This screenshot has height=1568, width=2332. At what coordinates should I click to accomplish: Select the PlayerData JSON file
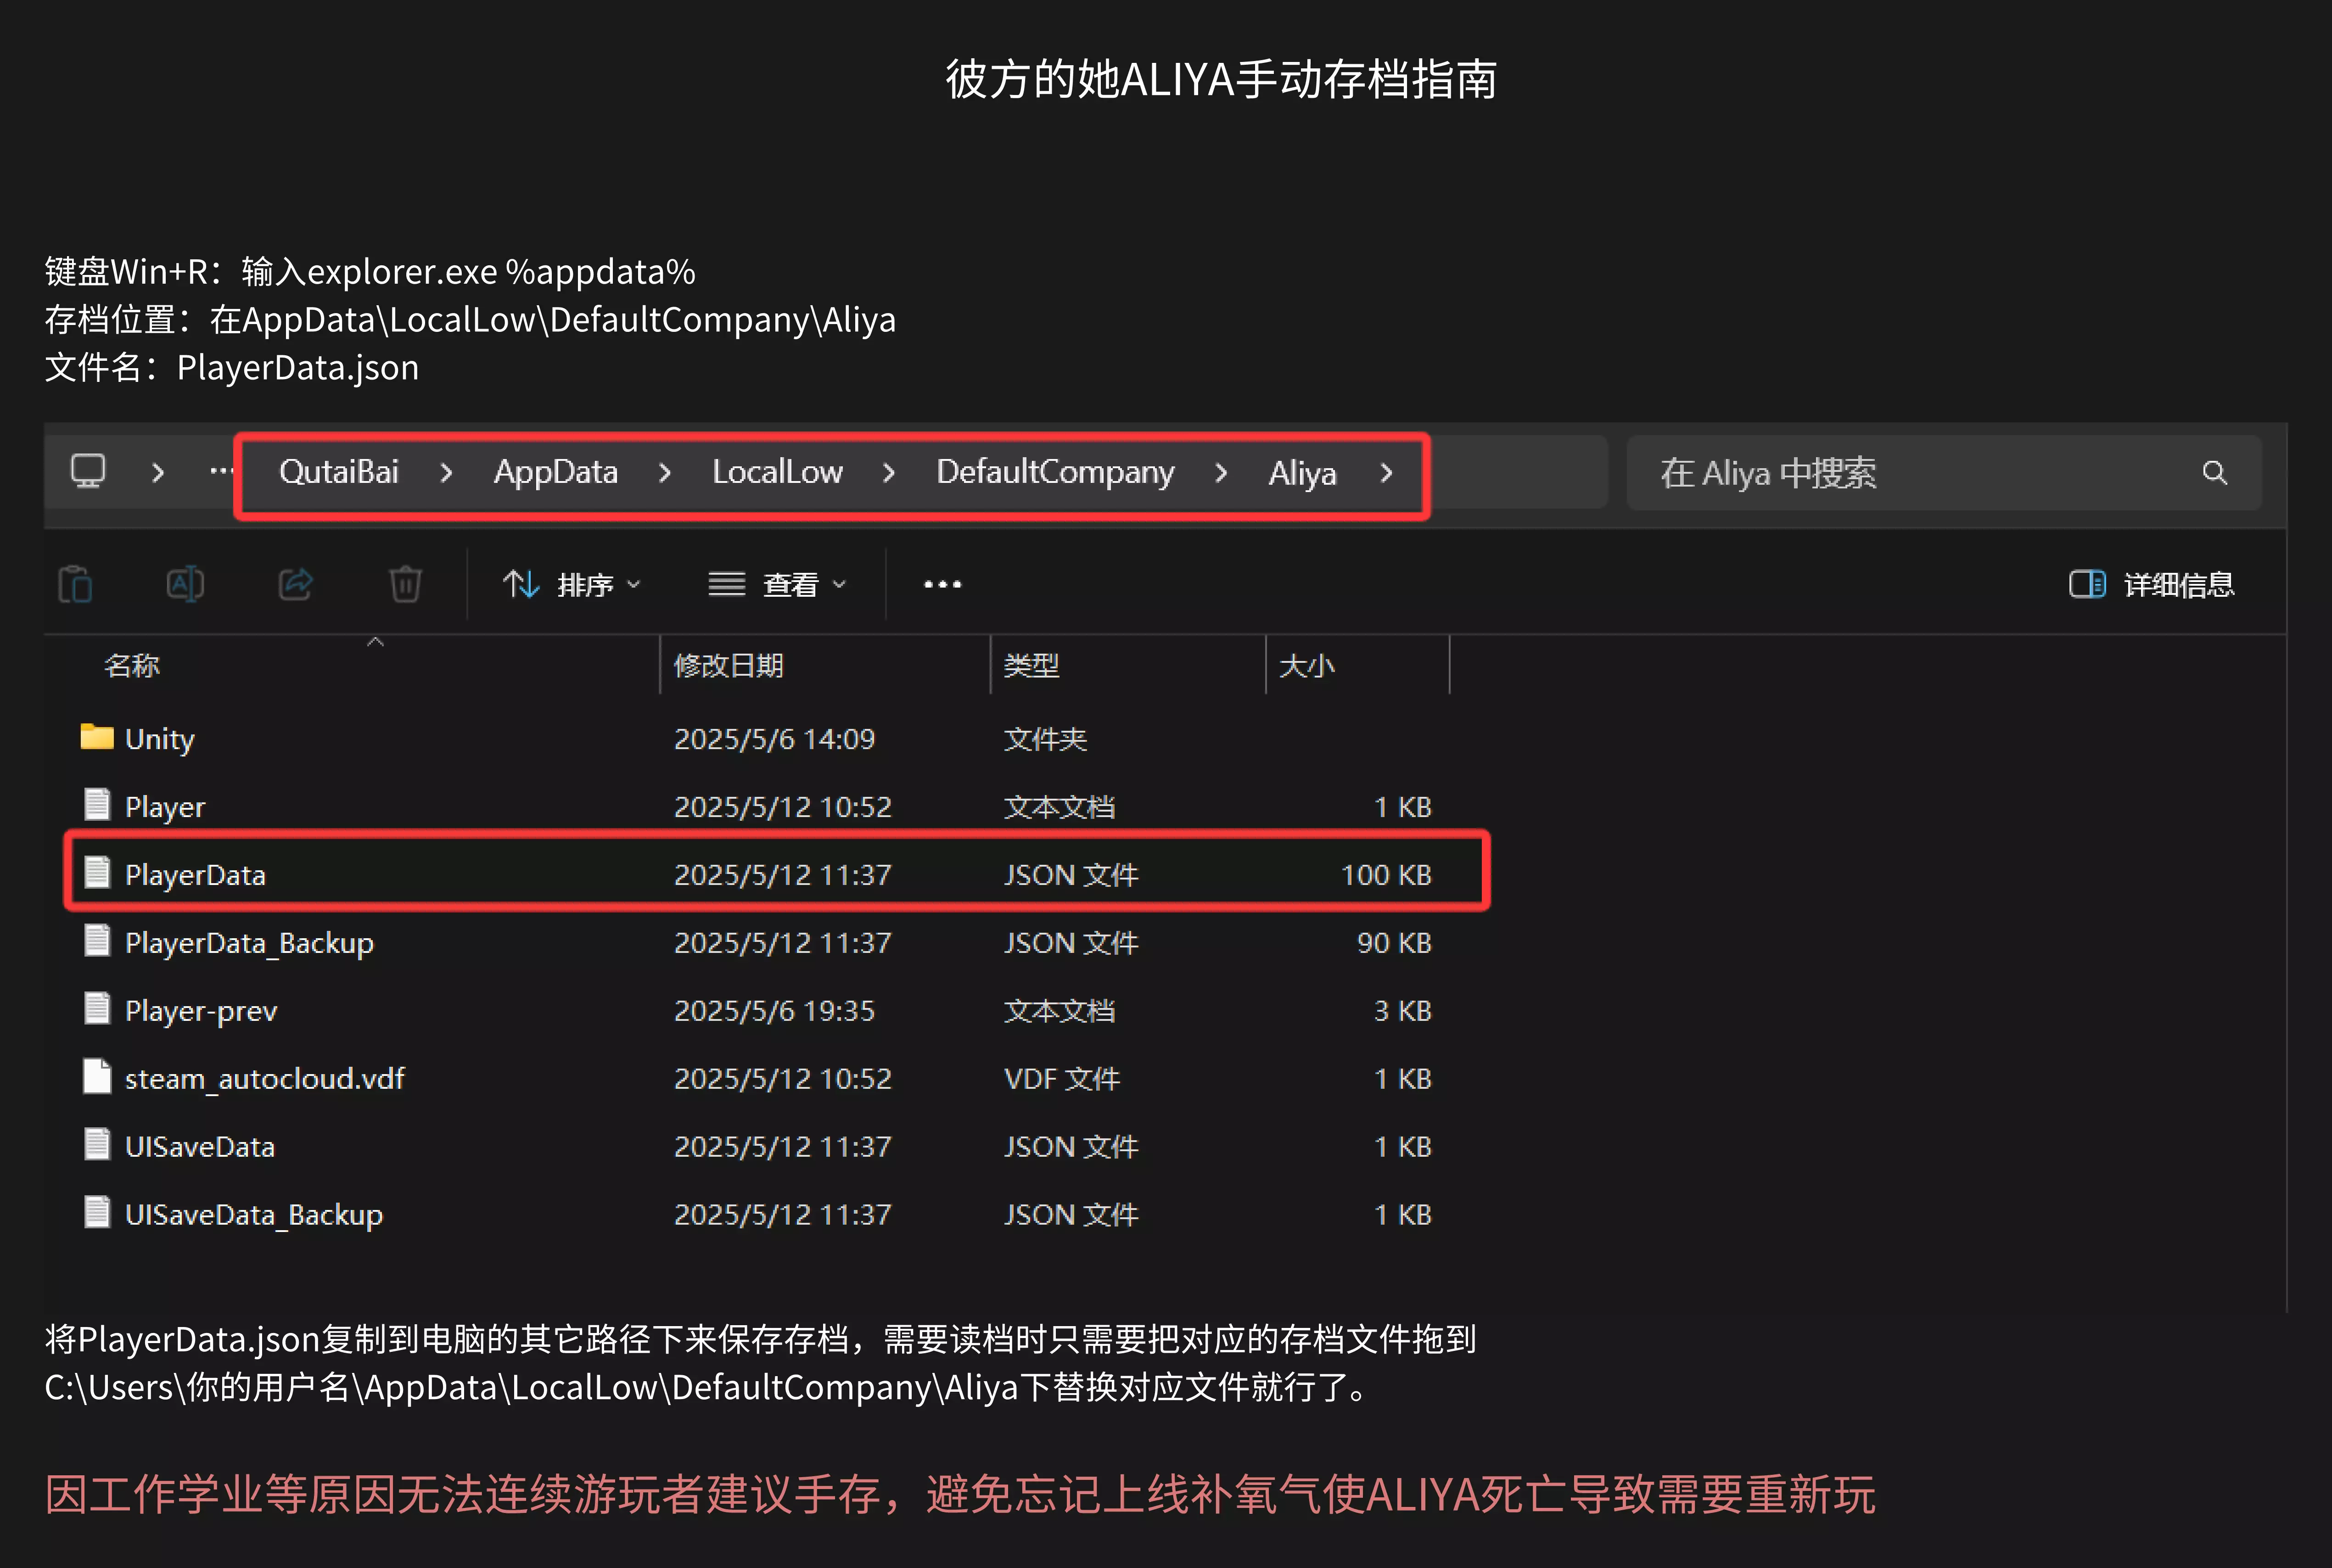click(x=196, y=875)
